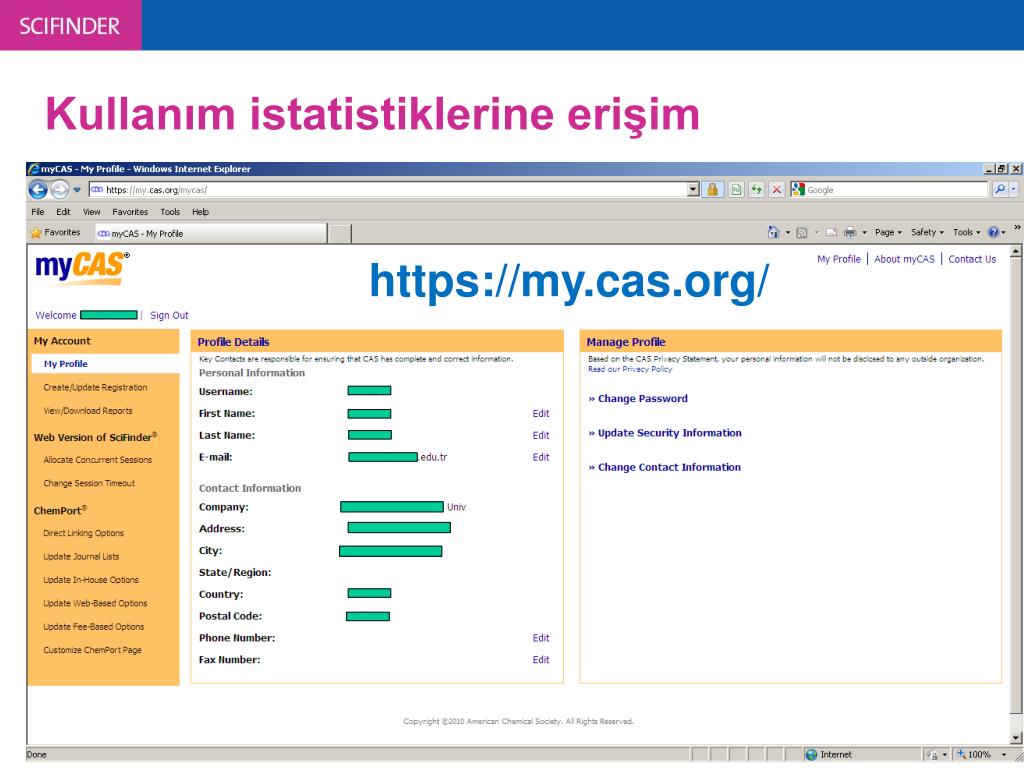Open the File menu

click(38, 212)
